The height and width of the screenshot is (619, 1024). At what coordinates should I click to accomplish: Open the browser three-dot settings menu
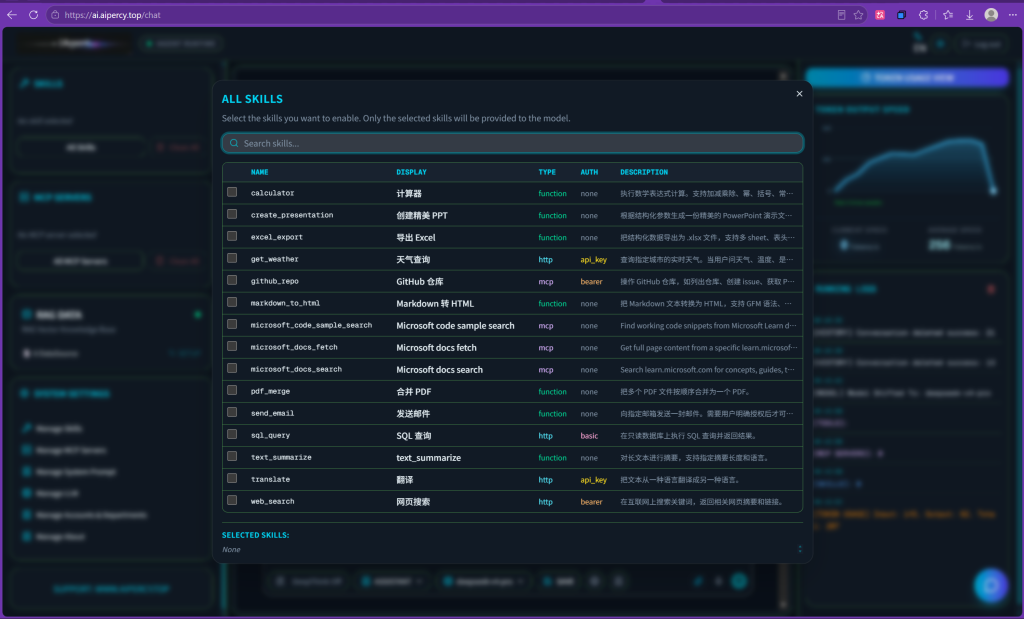pos(1012,14)
